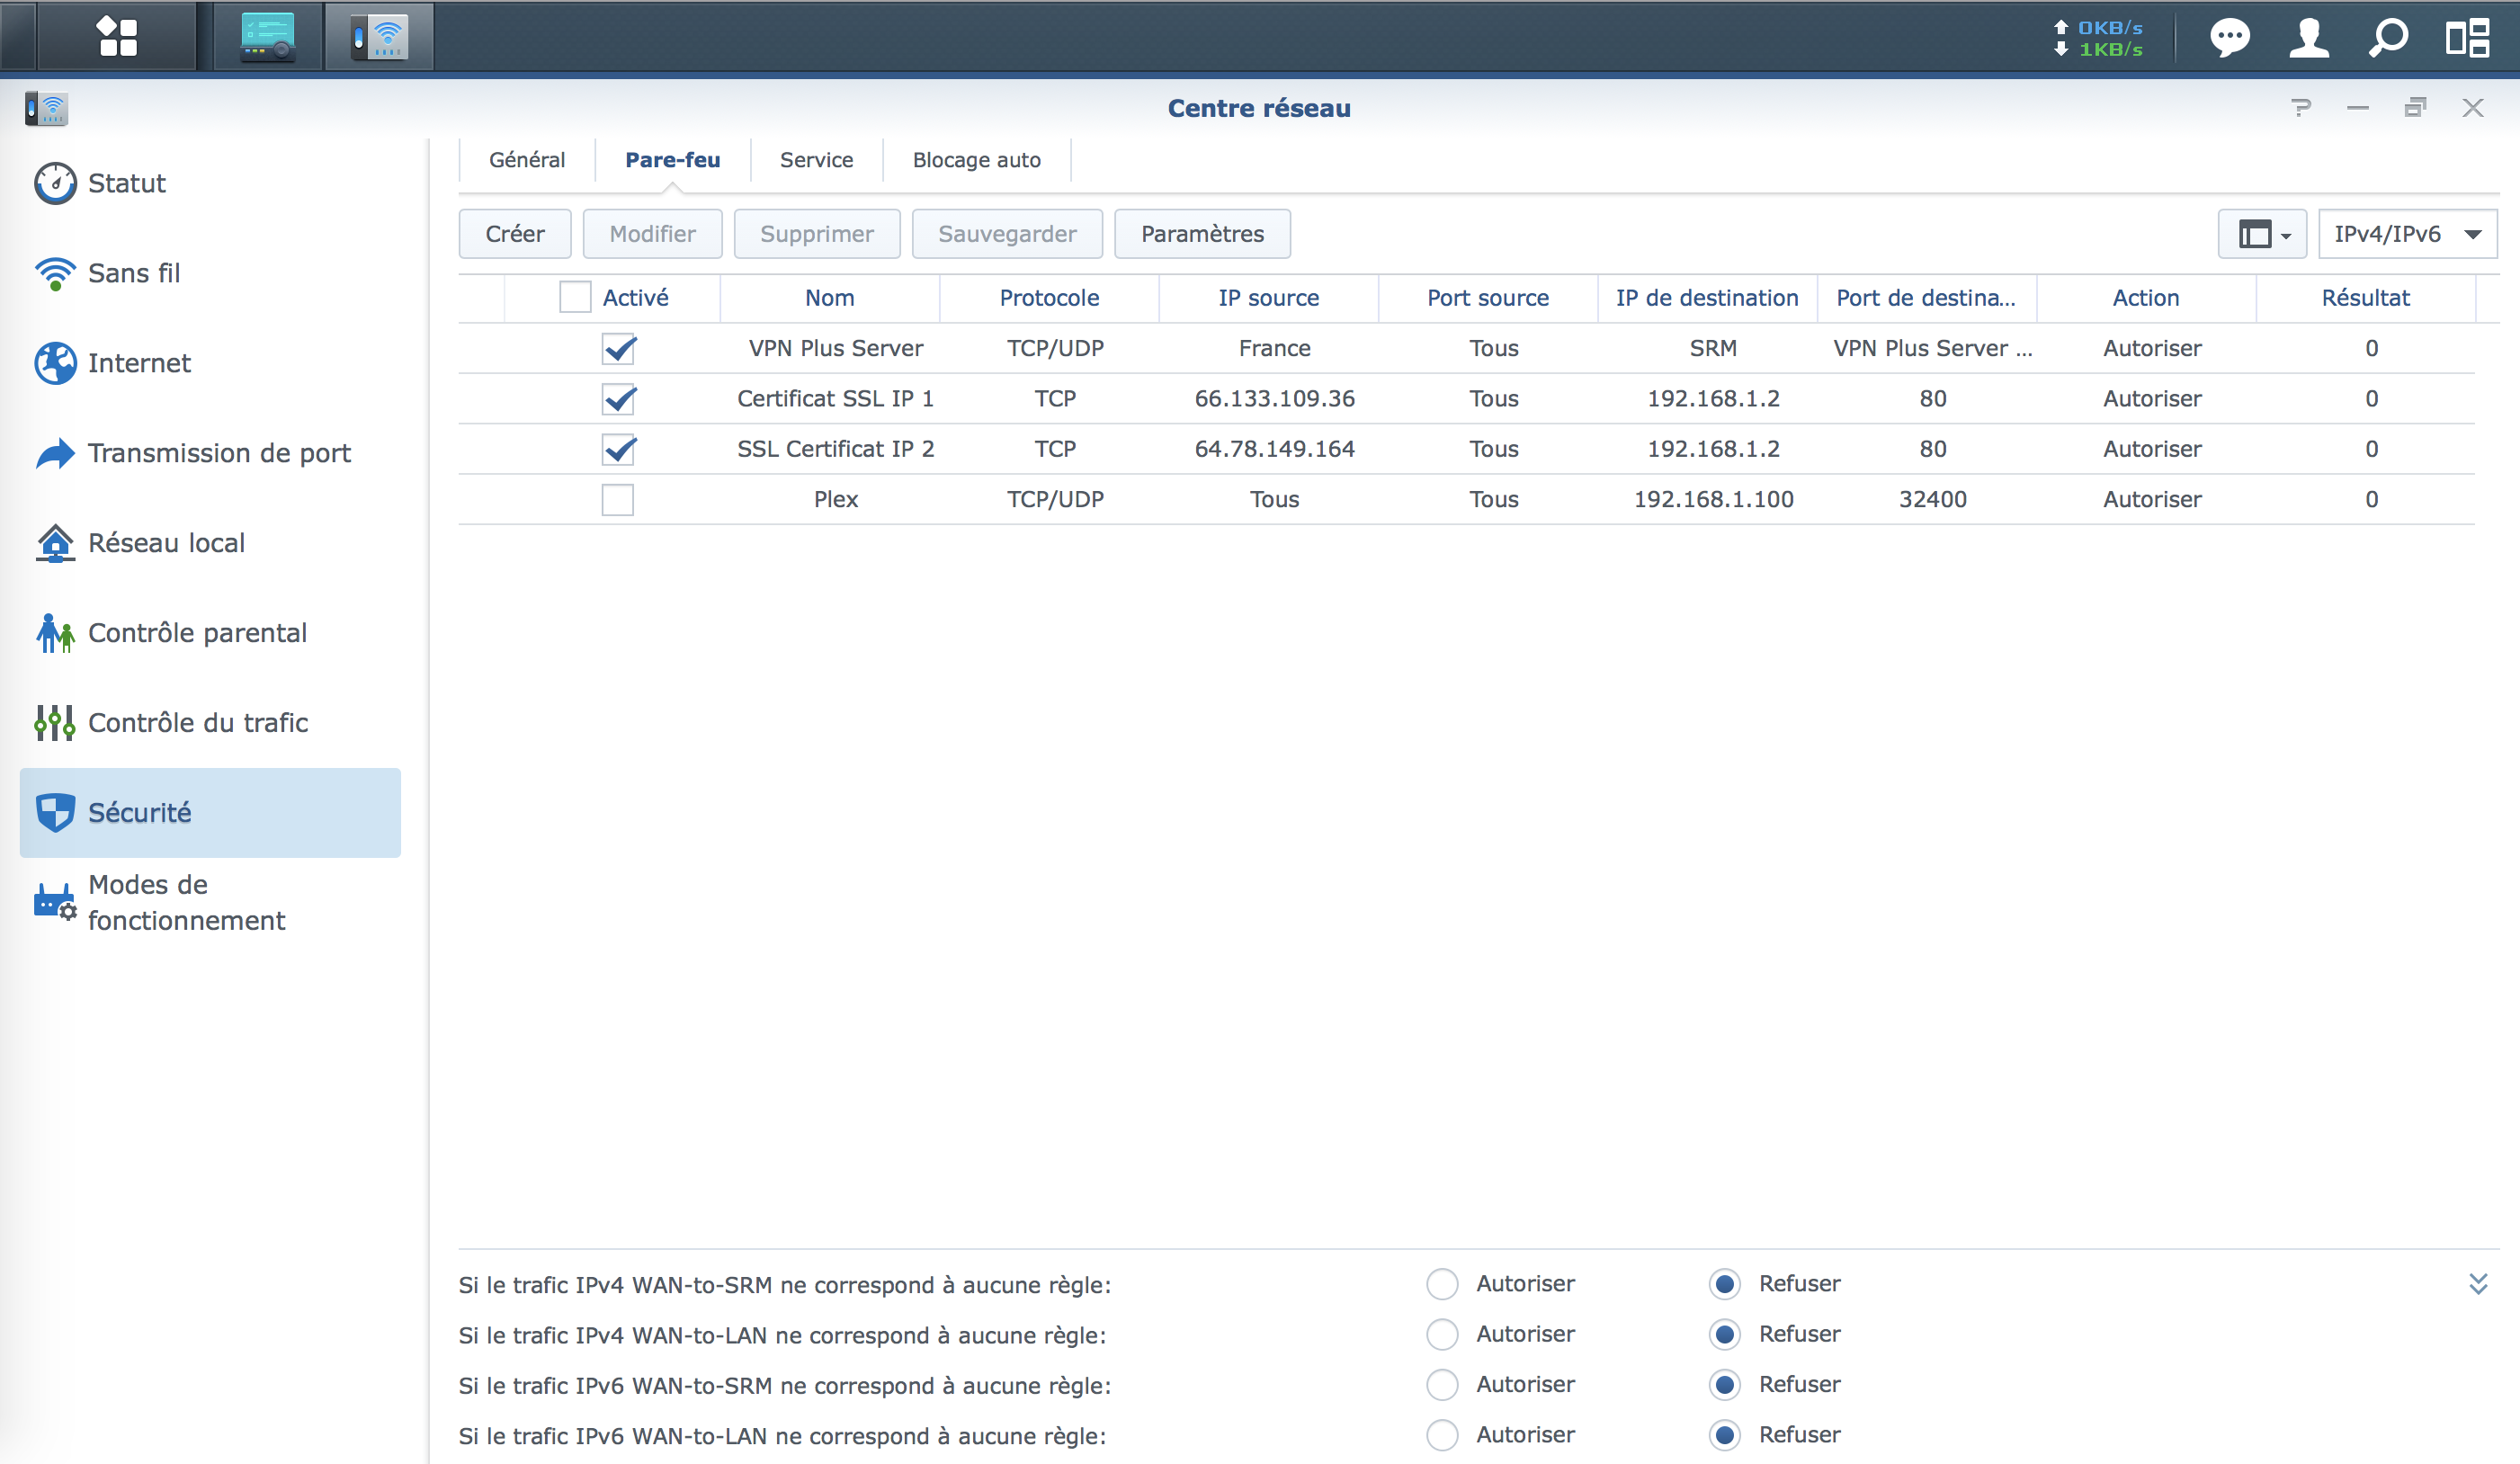Open the widgets panel icon

(2467, 38)
